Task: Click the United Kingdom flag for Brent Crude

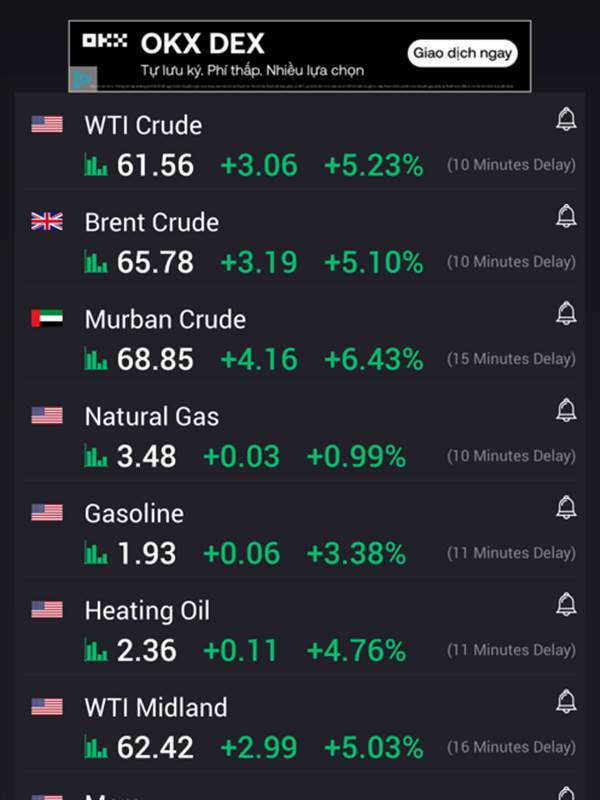Action: click(47, 221)
